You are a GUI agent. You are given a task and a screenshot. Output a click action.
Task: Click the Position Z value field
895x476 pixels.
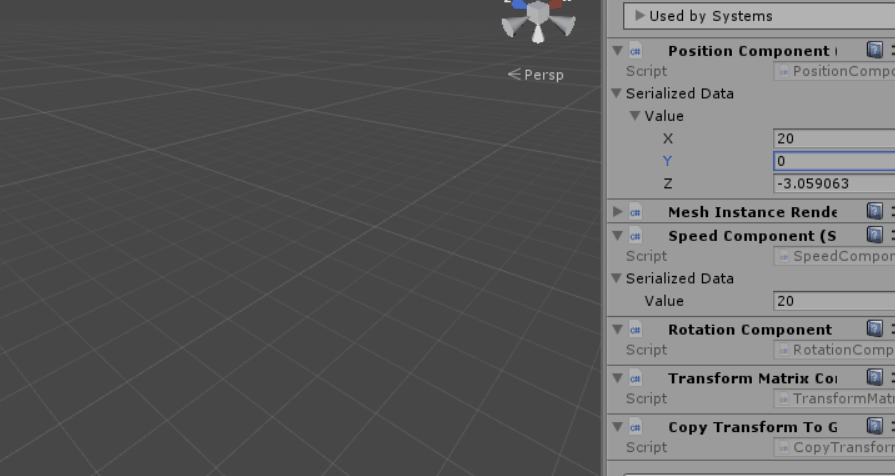pyautogui.click(x=834, y=183)
